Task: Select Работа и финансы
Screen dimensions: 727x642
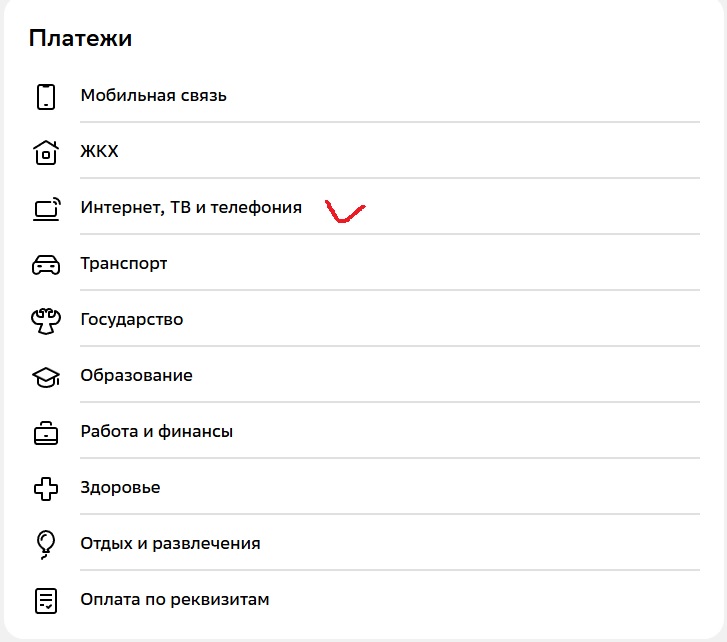Action: [157, 432]
